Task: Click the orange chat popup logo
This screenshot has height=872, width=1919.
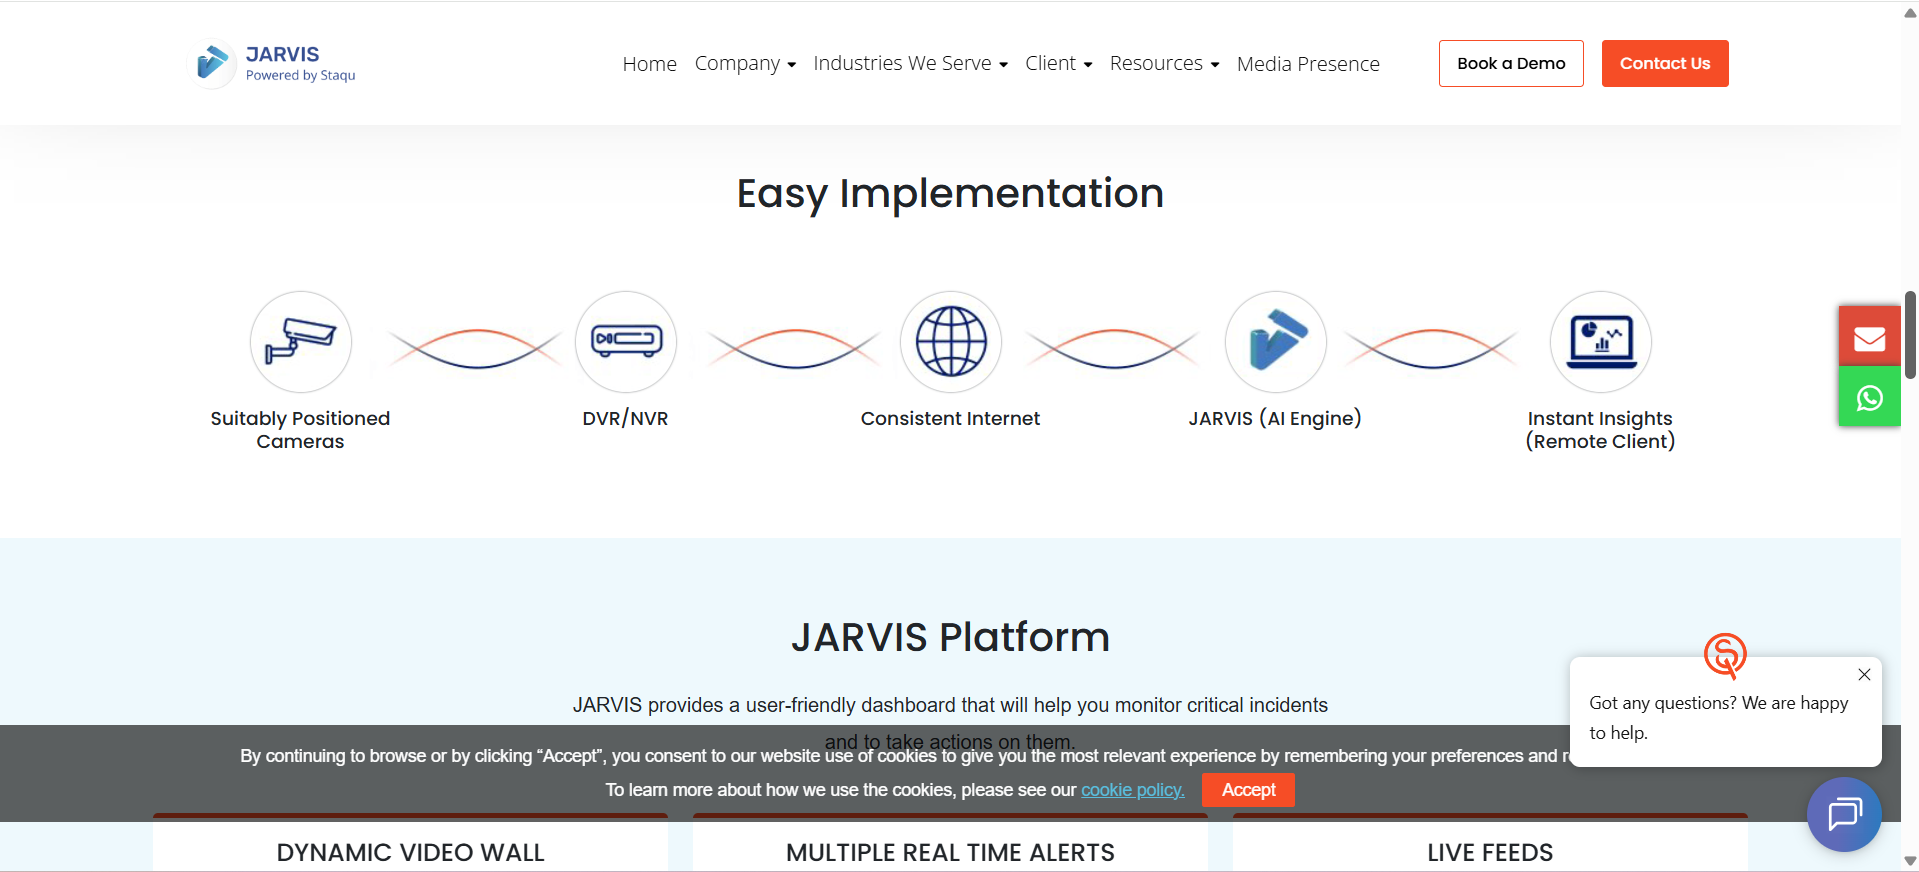Action: pos(1725,655)
